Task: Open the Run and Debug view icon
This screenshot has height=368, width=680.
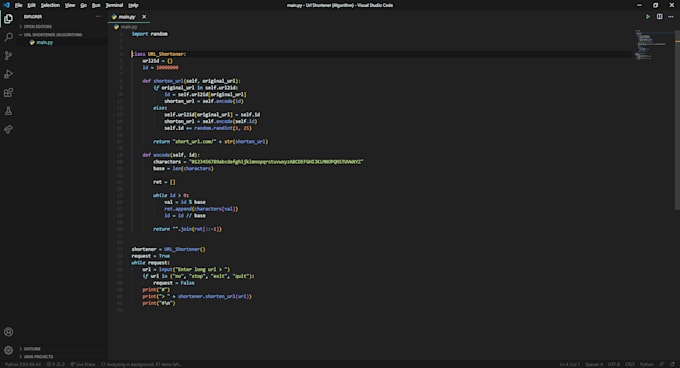Action: (x=8, y=74)
